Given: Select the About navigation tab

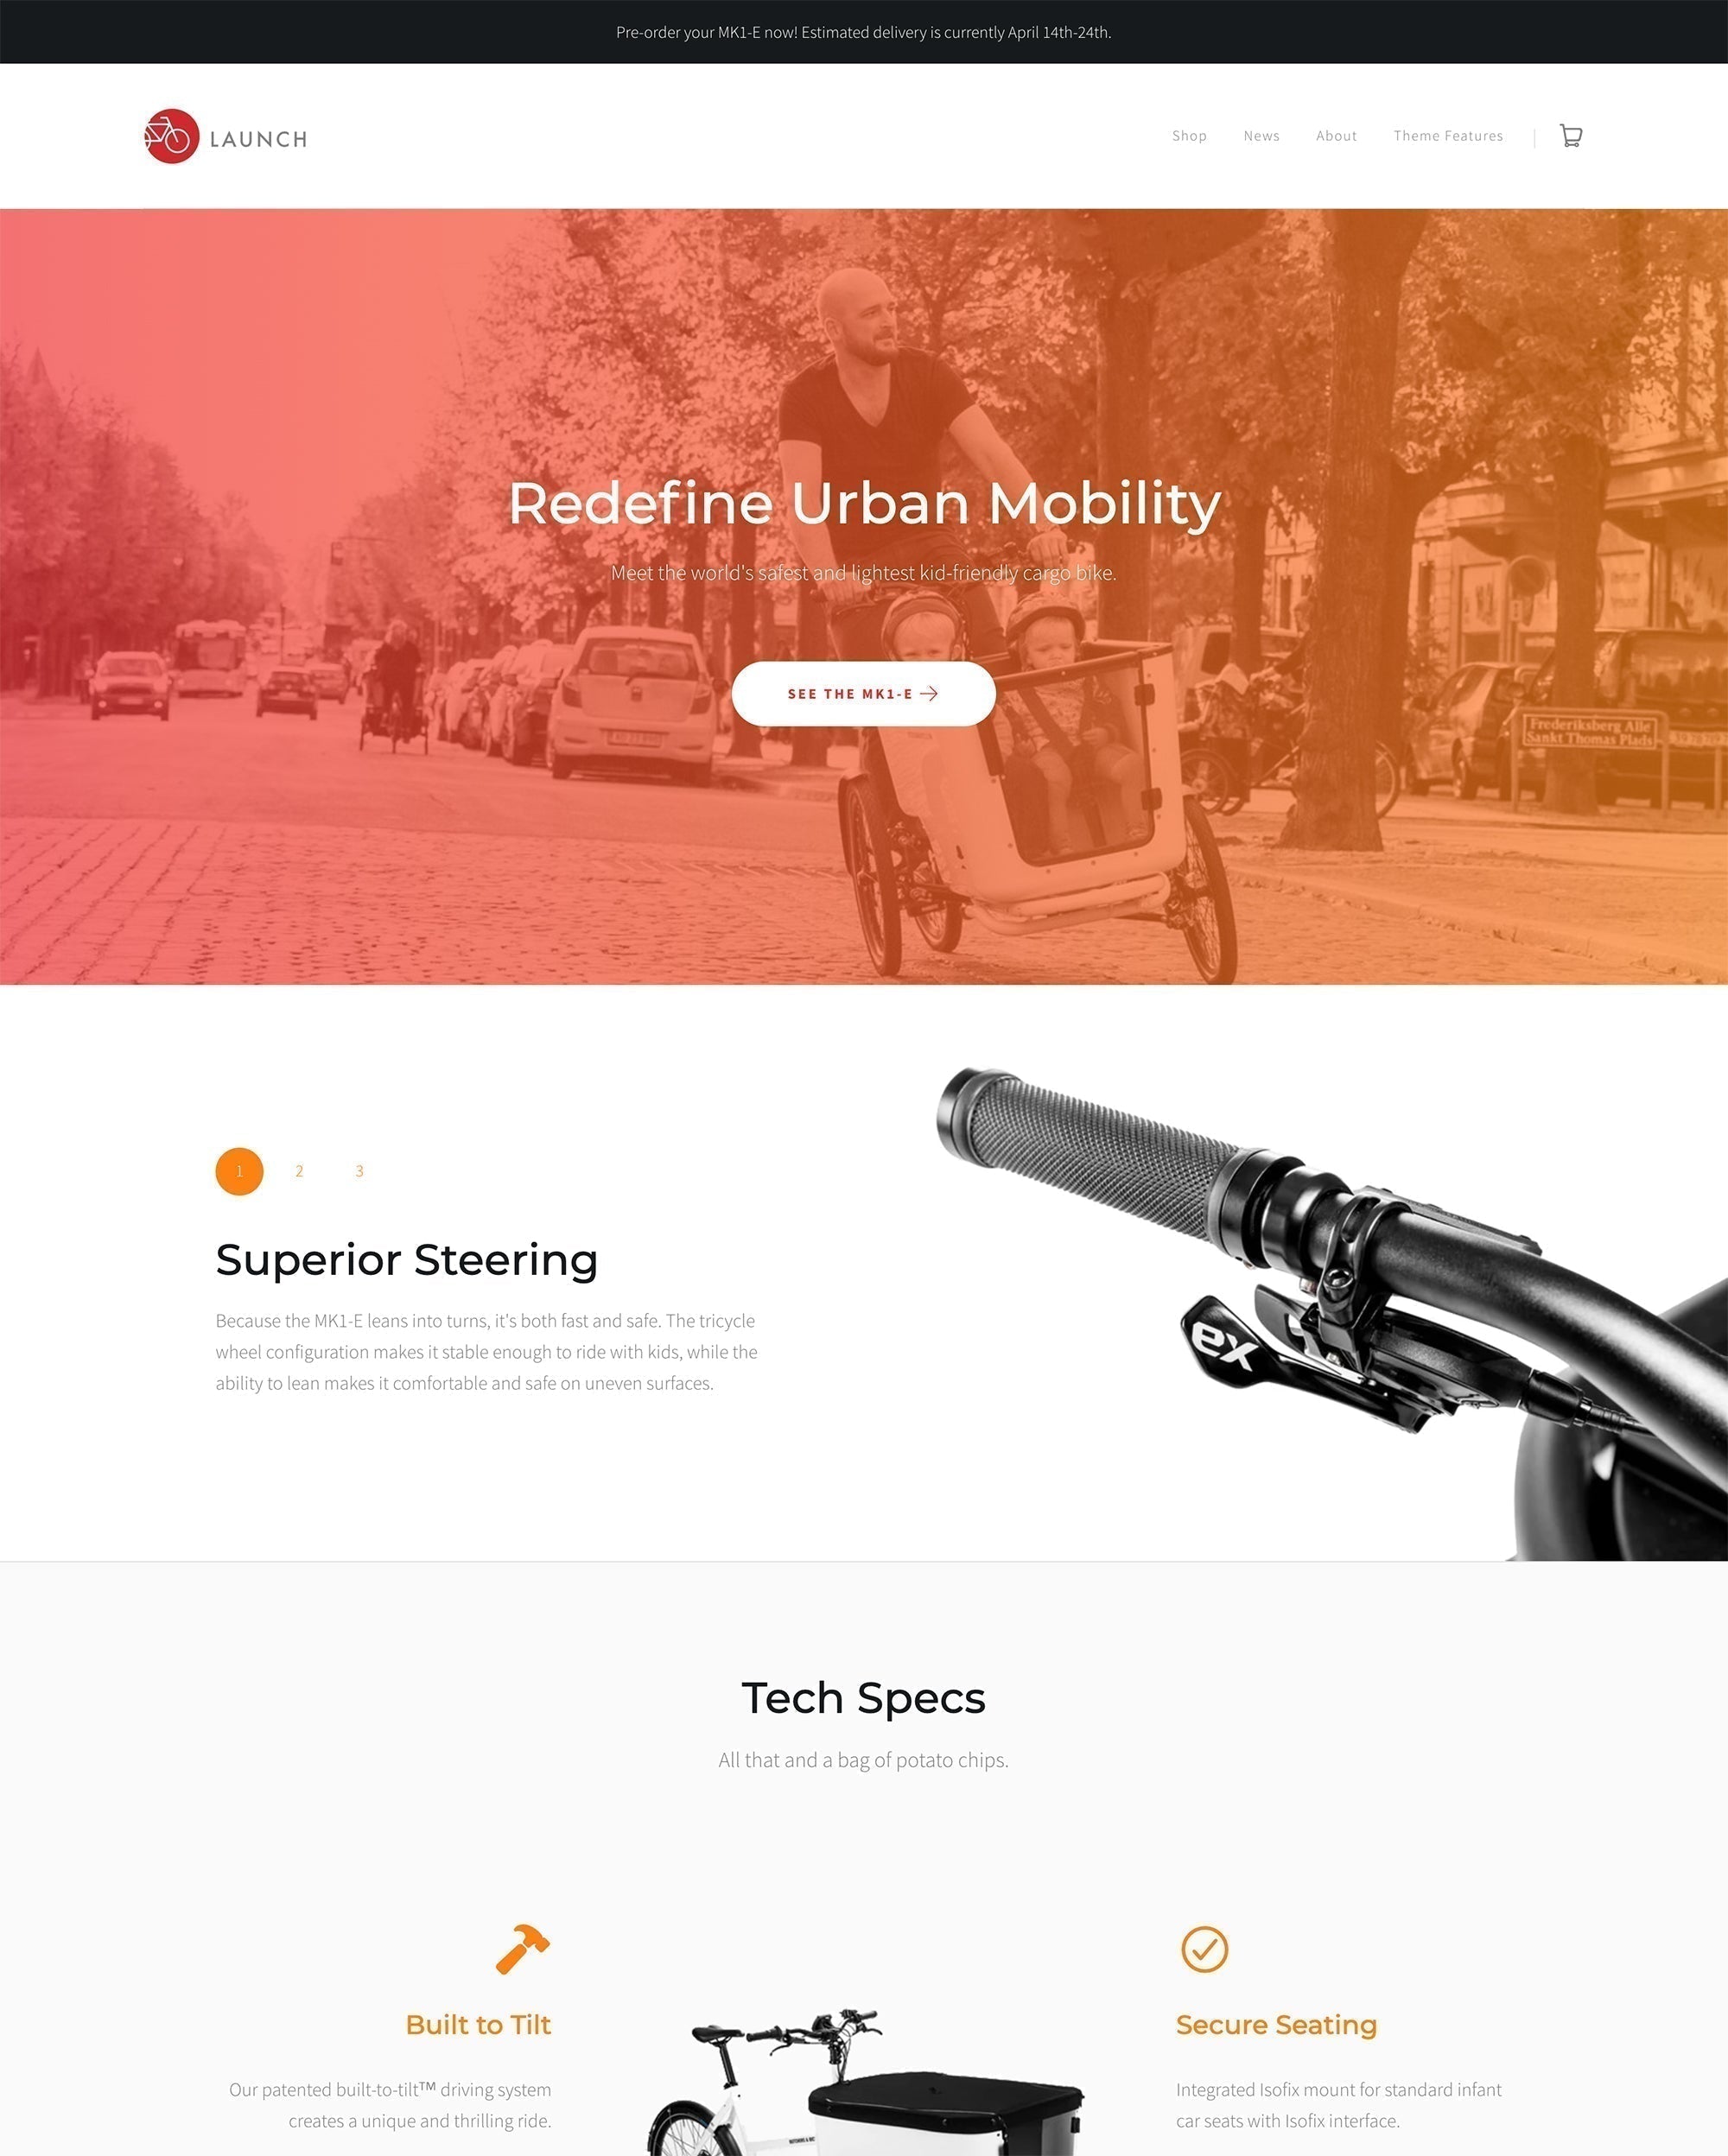Looking at the screenshot, I should click(x=1335, y=136).
